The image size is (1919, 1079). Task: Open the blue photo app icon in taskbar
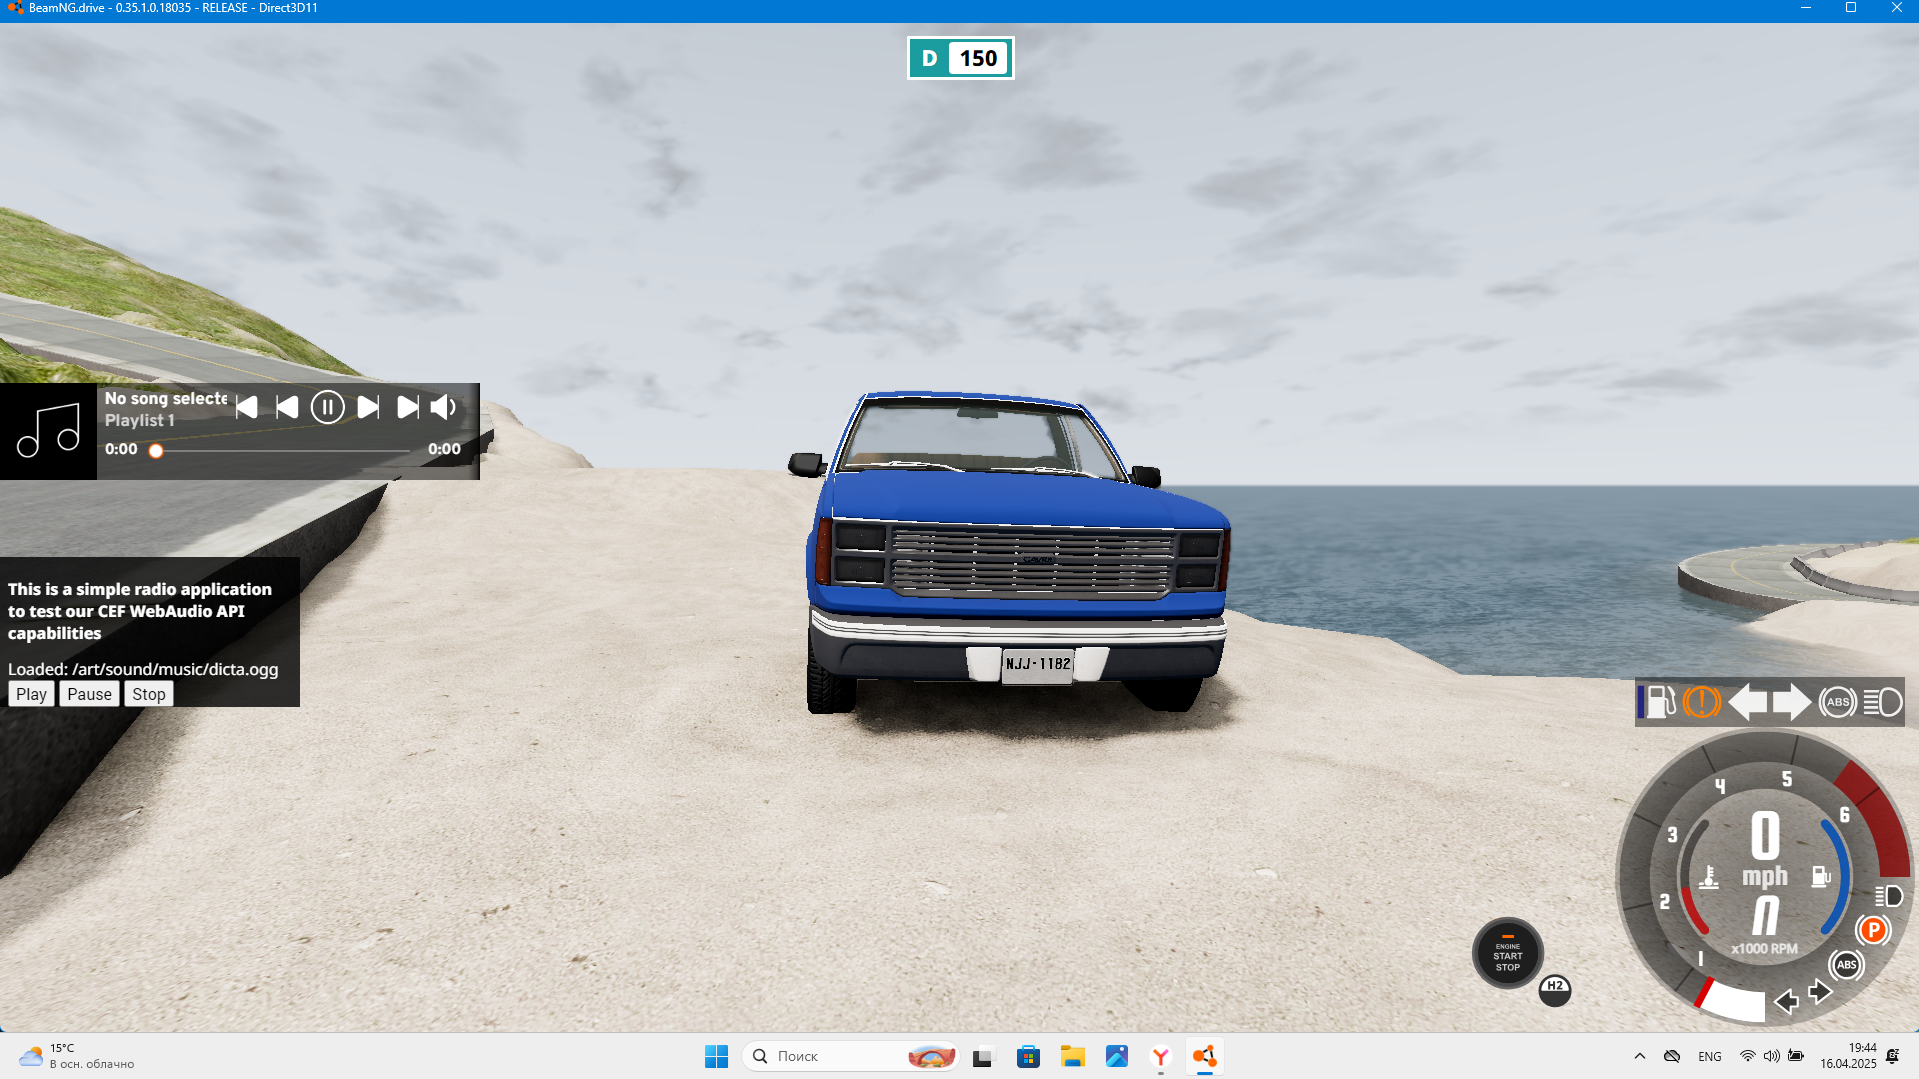coord(1116,1056)
